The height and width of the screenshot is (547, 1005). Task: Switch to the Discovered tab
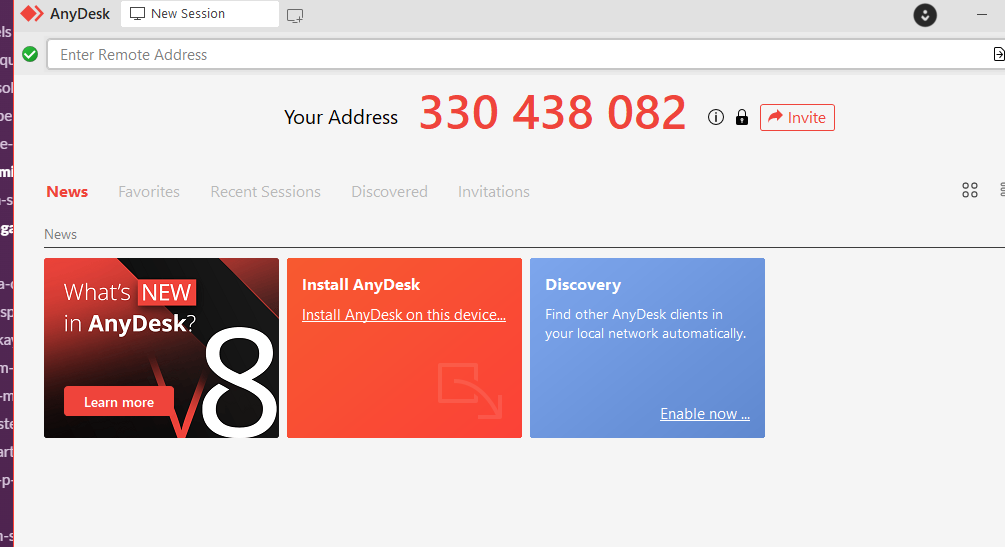[x=389, y=192]
